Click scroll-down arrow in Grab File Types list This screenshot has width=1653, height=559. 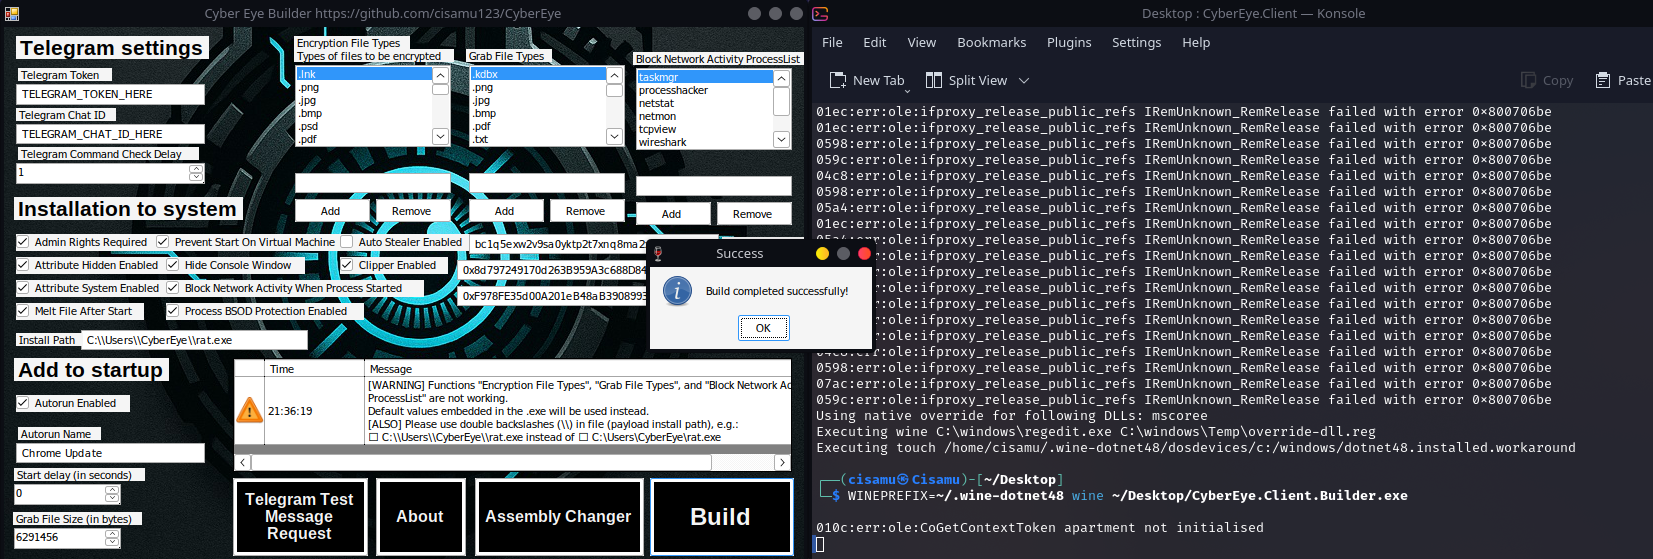pyautogui.click(x=614, y=136)
